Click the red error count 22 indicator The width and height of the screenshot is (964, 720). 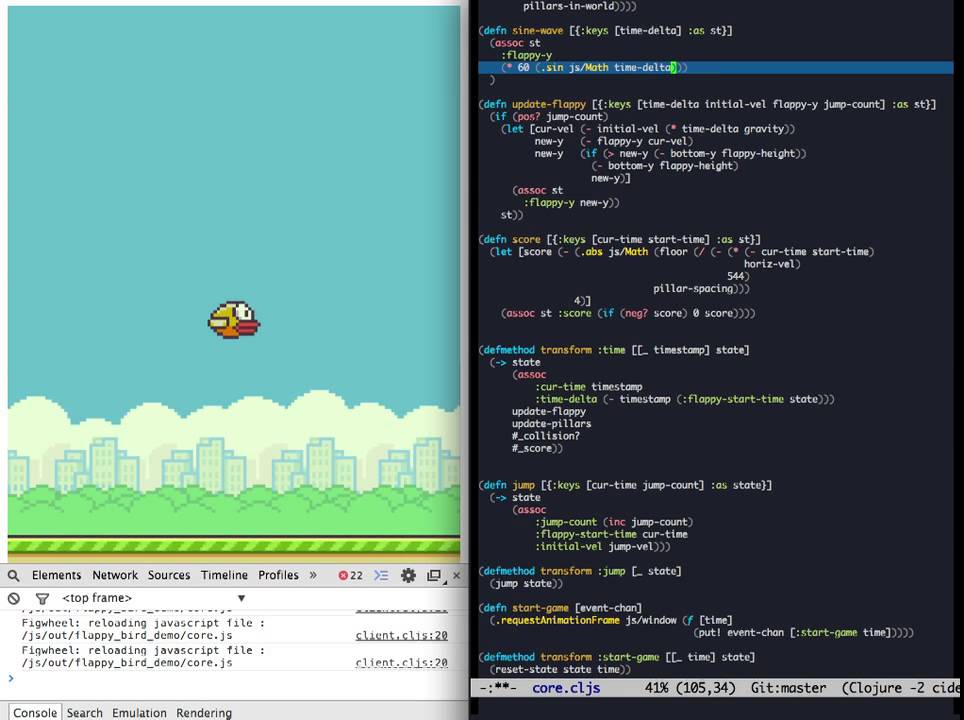click(350, 576)
